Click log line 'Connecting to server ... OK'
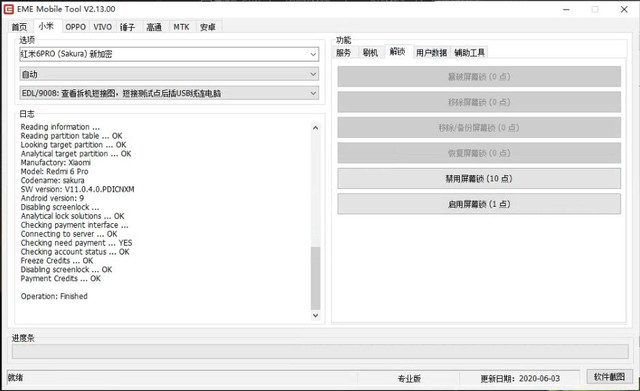 69,234
